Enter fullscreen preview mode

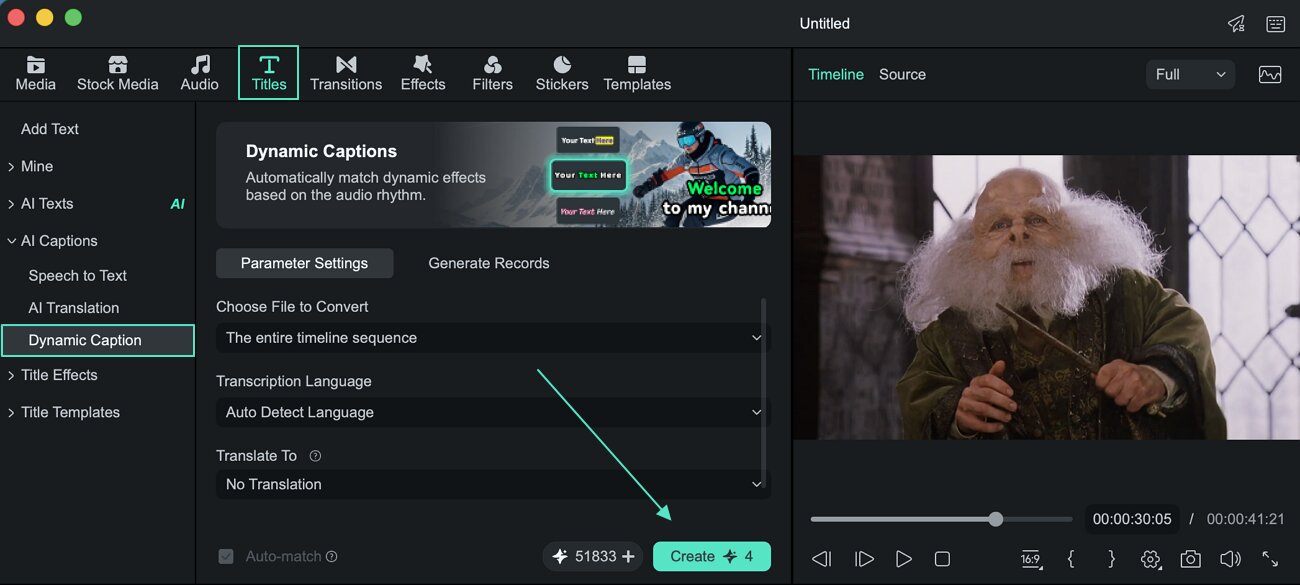(x=1270, y=559)
